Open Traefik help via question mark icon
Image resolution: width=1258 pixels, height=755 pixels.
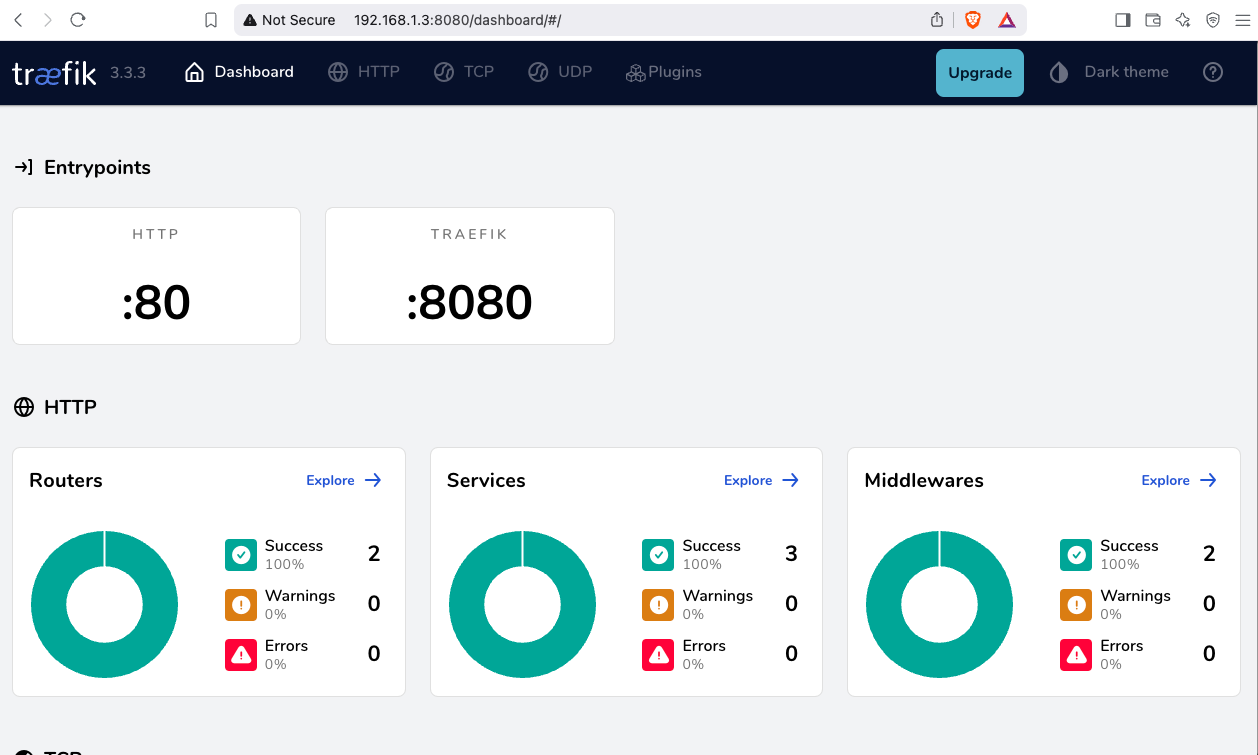(x=1213, y=72)
